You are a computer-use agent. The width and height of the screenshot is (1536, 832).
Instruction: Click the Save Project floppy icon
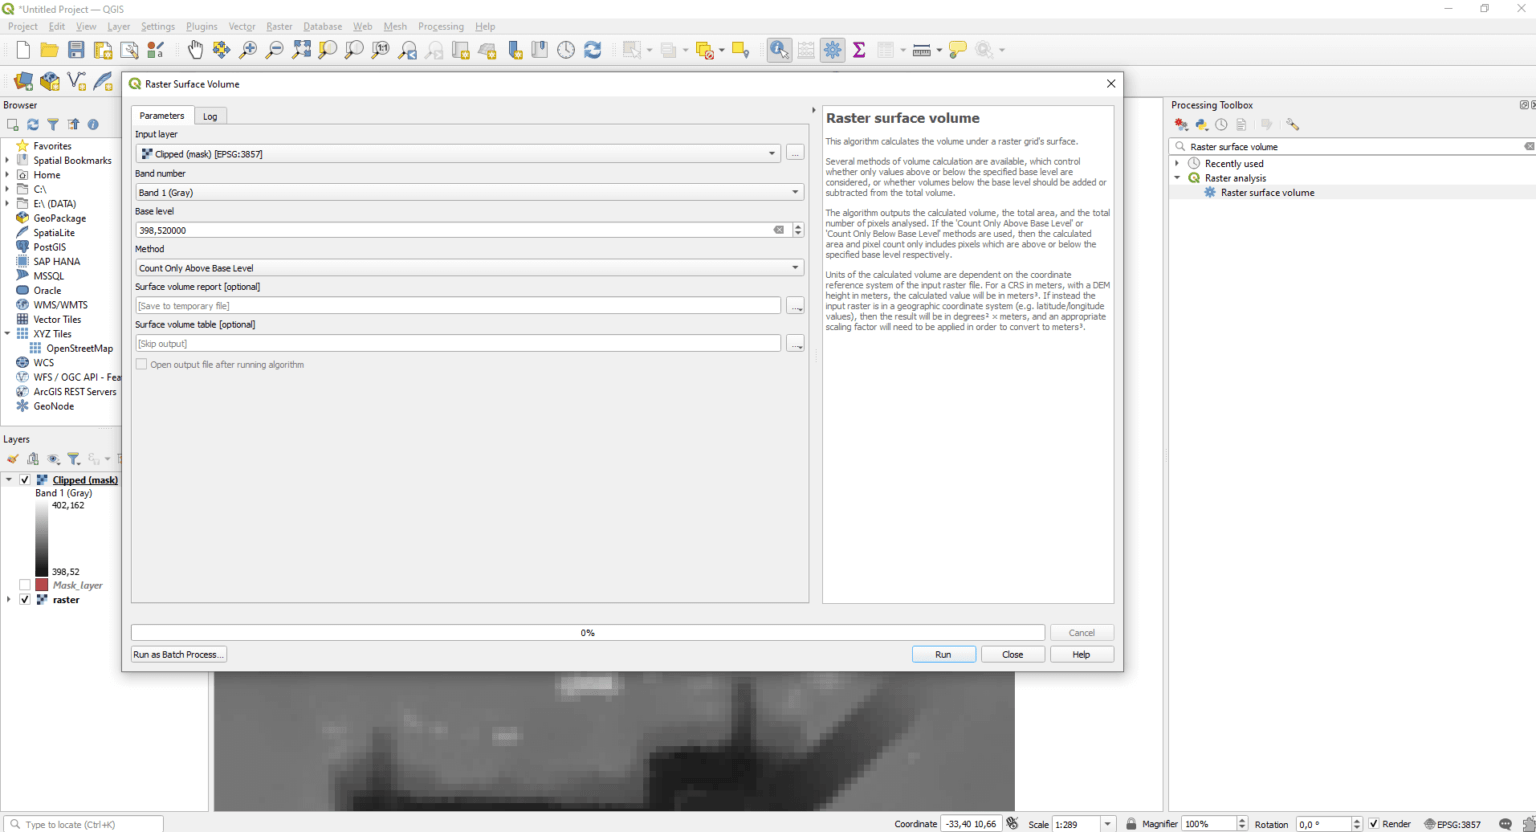[x=76, y=50]
